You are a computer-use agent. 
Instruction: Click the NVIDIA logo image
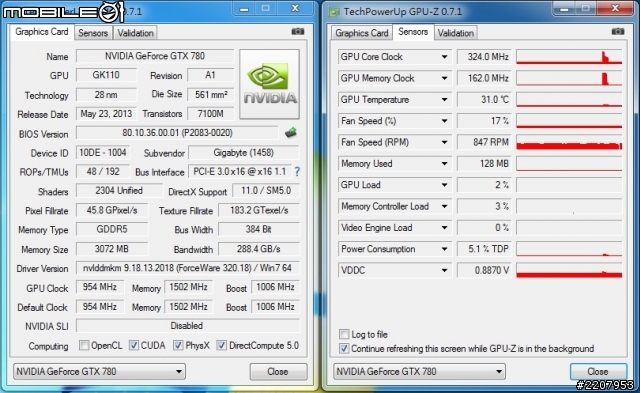point(269,84)
